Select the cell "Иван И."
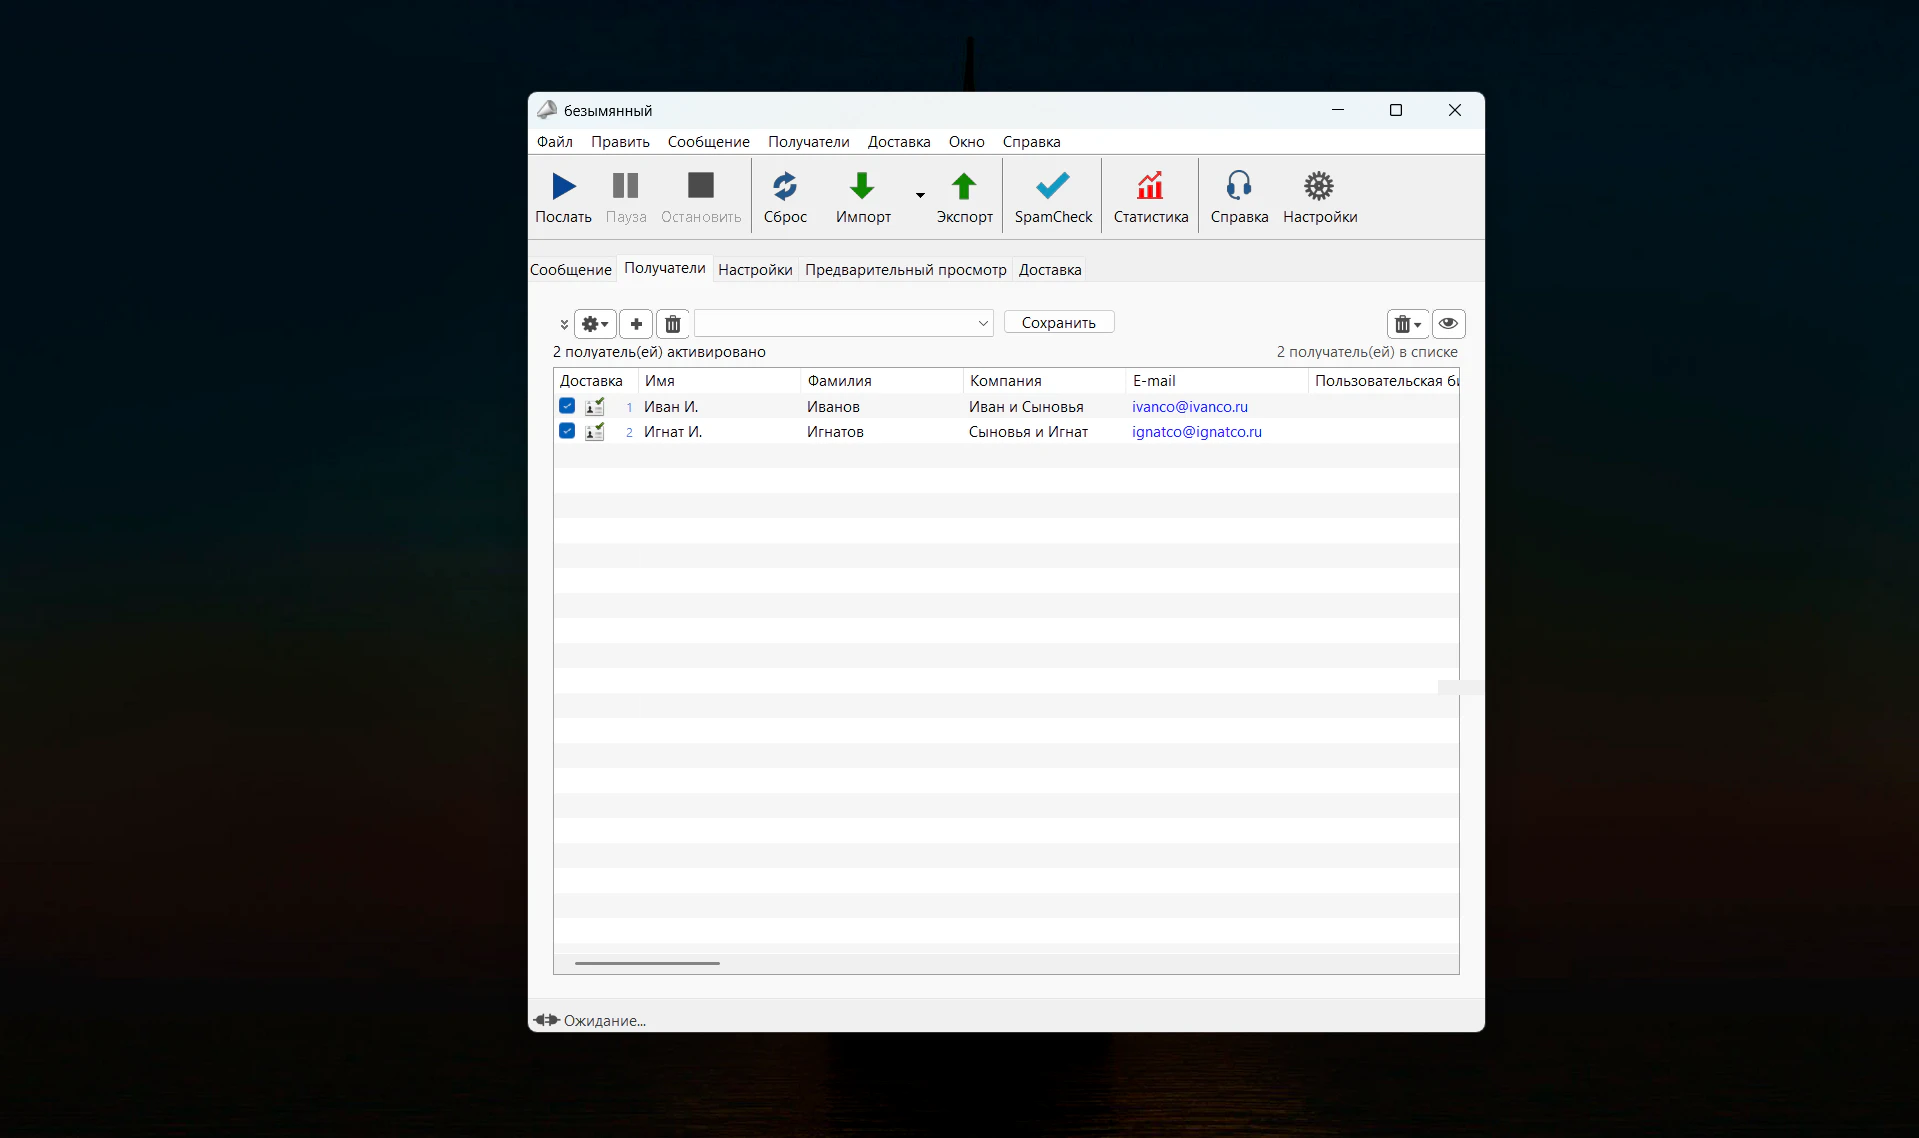 pyautogui.click(x=671, y=407)
